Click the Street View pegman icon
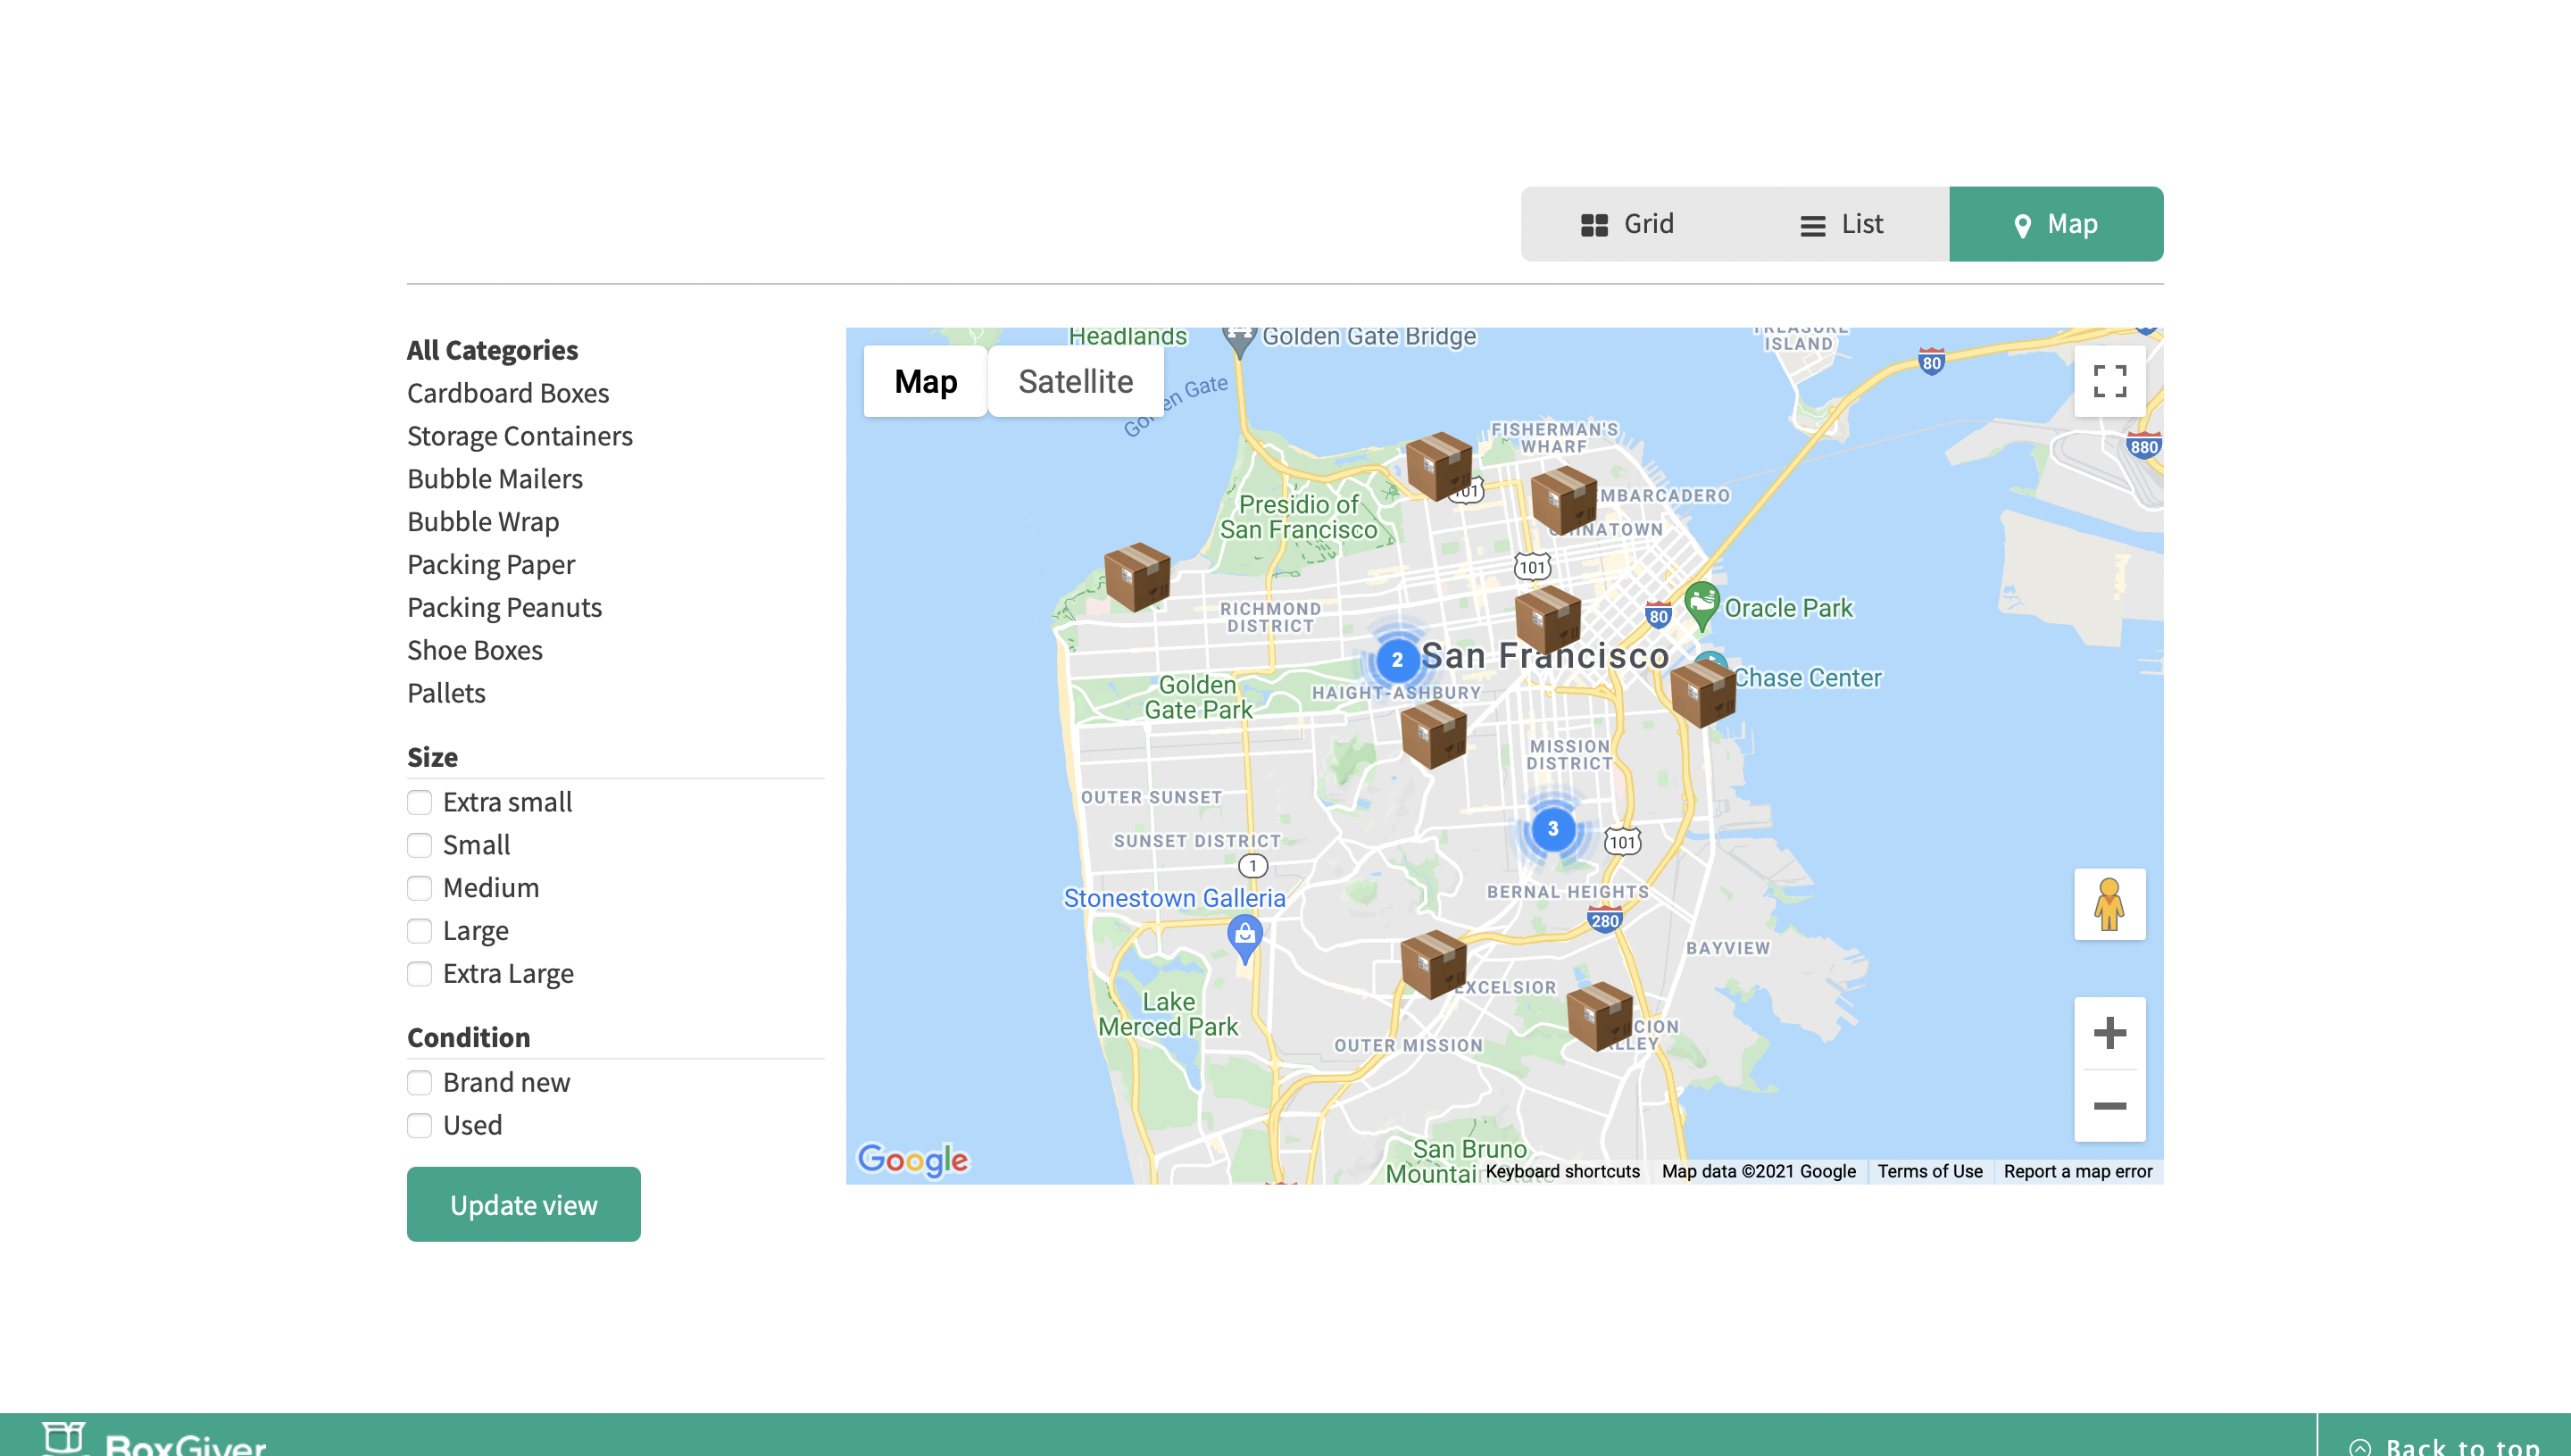The height and width of the screenshot is (1456, 2571). click(2109, 904)
